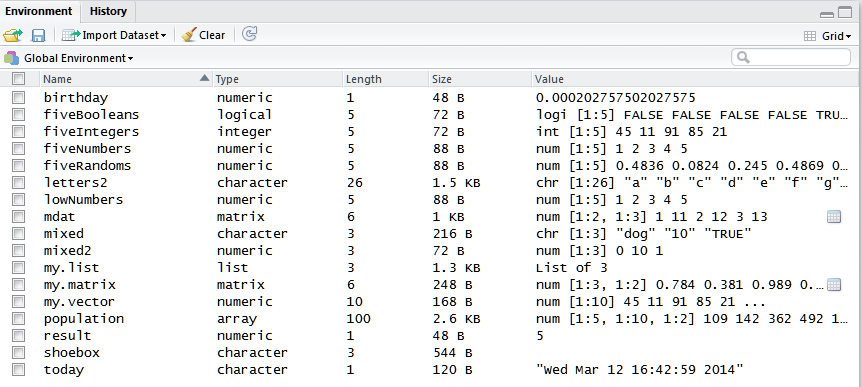The height and width of the screenshot is (387, 862).
Task: Open the Import Dataset menu
Action: click(114, 35)
